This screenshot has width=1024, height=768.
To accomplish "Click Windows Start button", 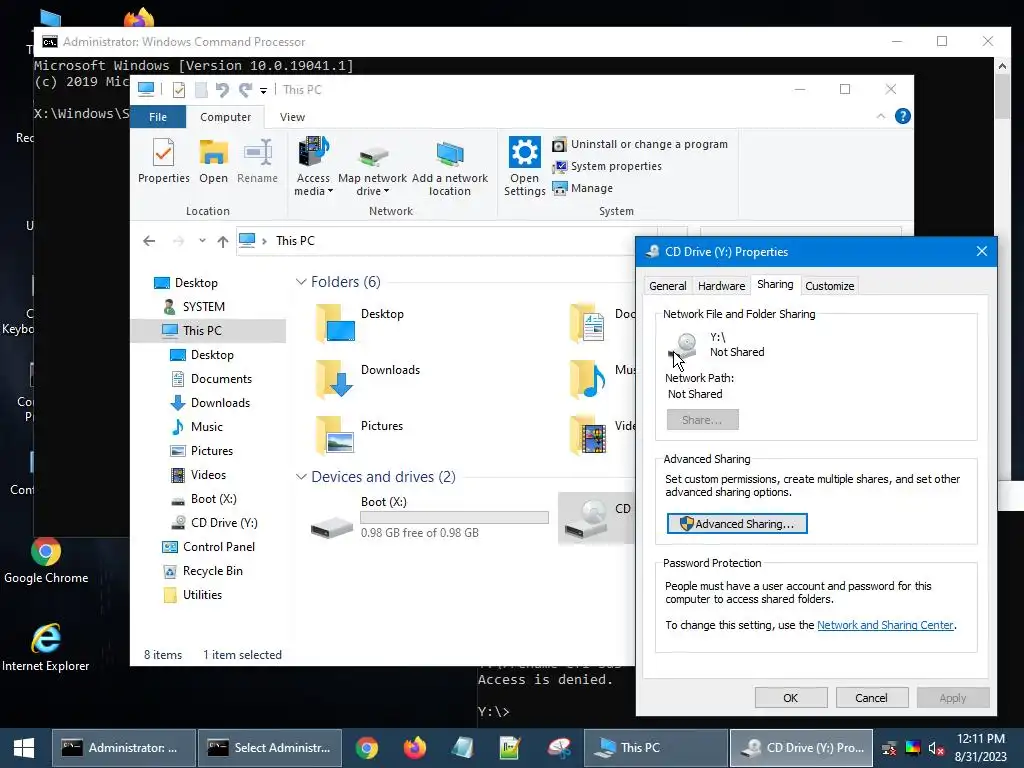I will point(24,748).
